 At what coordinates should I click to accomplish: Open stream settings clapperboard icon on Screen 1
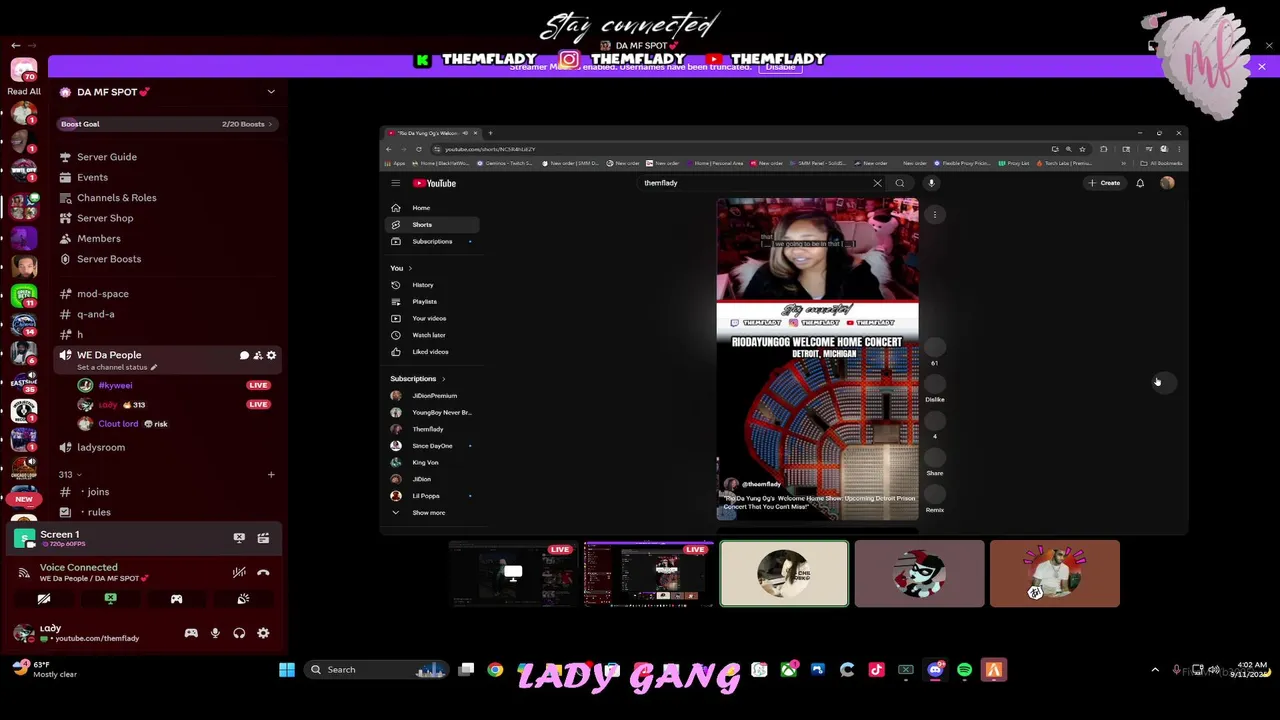tap(263, 538)
